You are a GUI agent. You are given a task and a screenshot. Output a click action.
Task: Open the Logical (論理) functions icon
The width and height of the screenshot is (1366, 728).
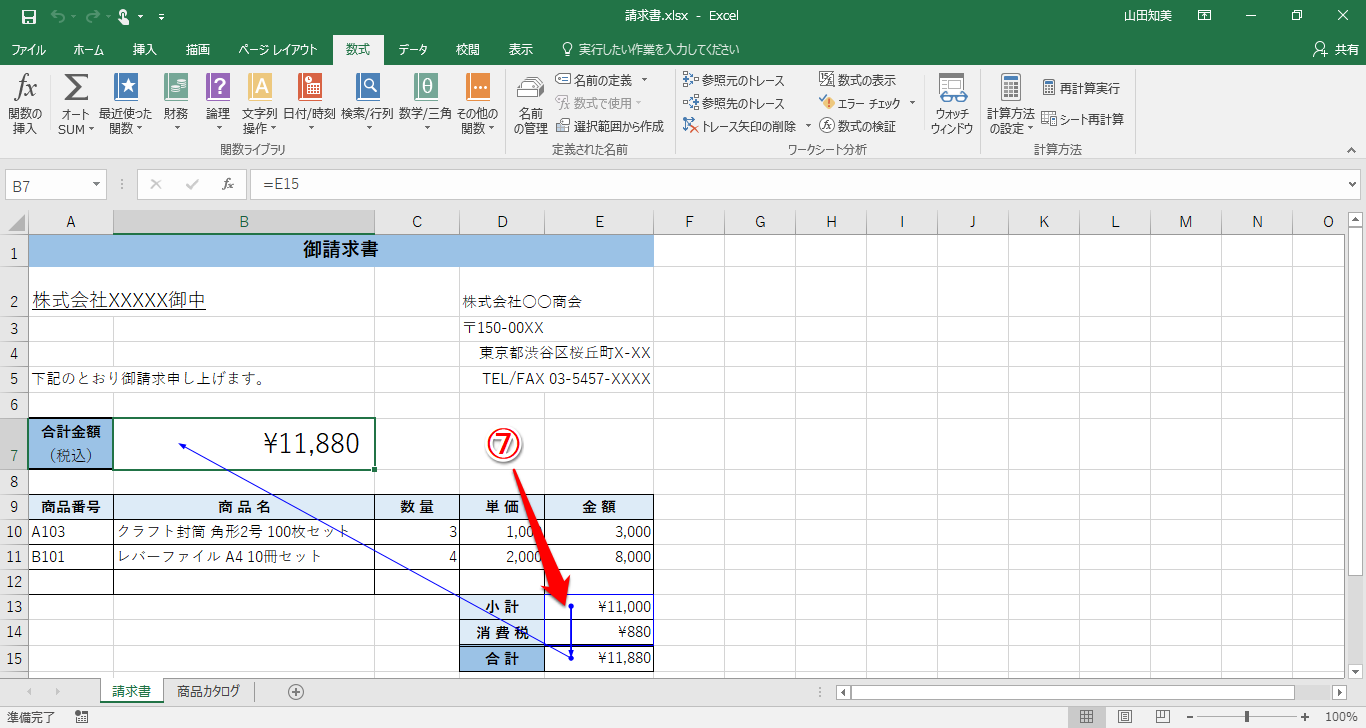(218, 88)
